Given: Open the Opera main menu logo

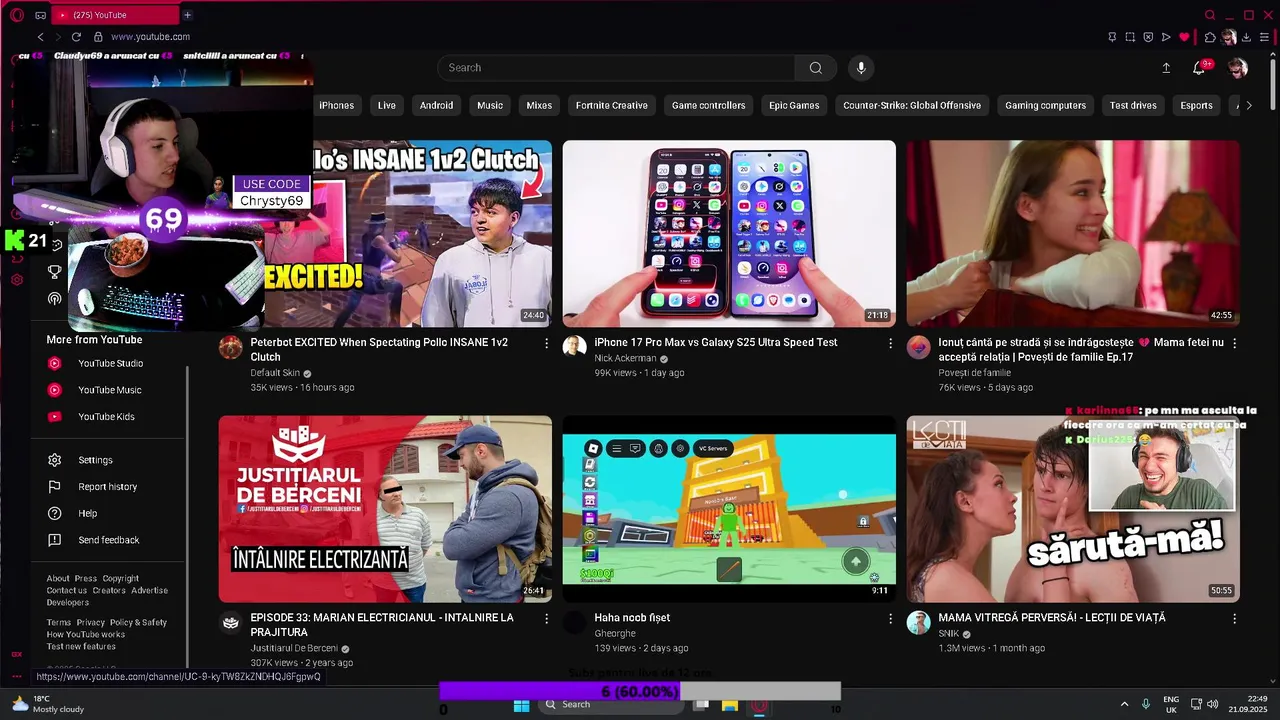Looking at the screenshot, I should (x=17, y=15).
